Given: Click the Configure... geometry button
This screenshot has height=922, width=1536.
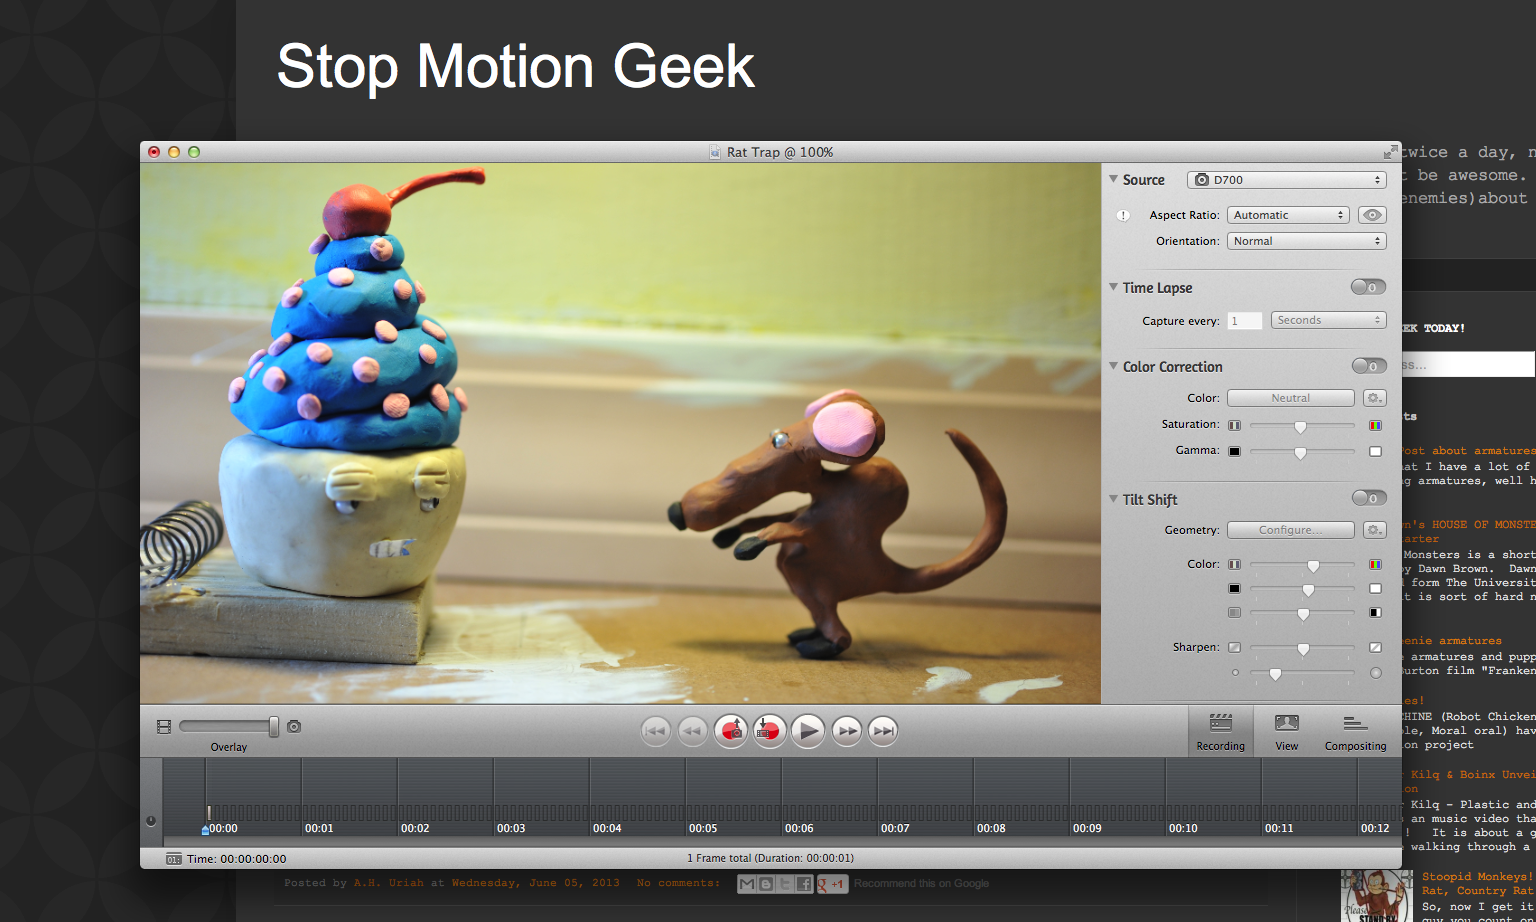Looking at the screenshot, I should (x=1291, y=530).
